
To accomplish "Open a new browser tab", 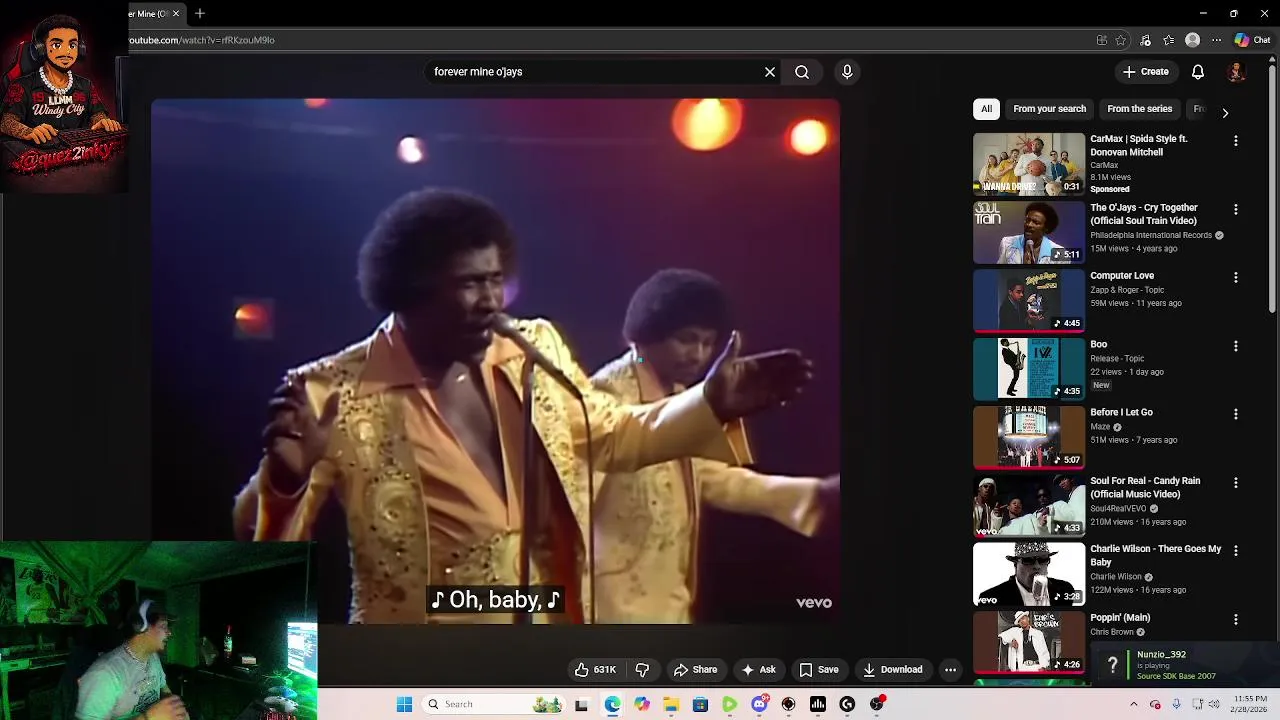I will 200,13.
